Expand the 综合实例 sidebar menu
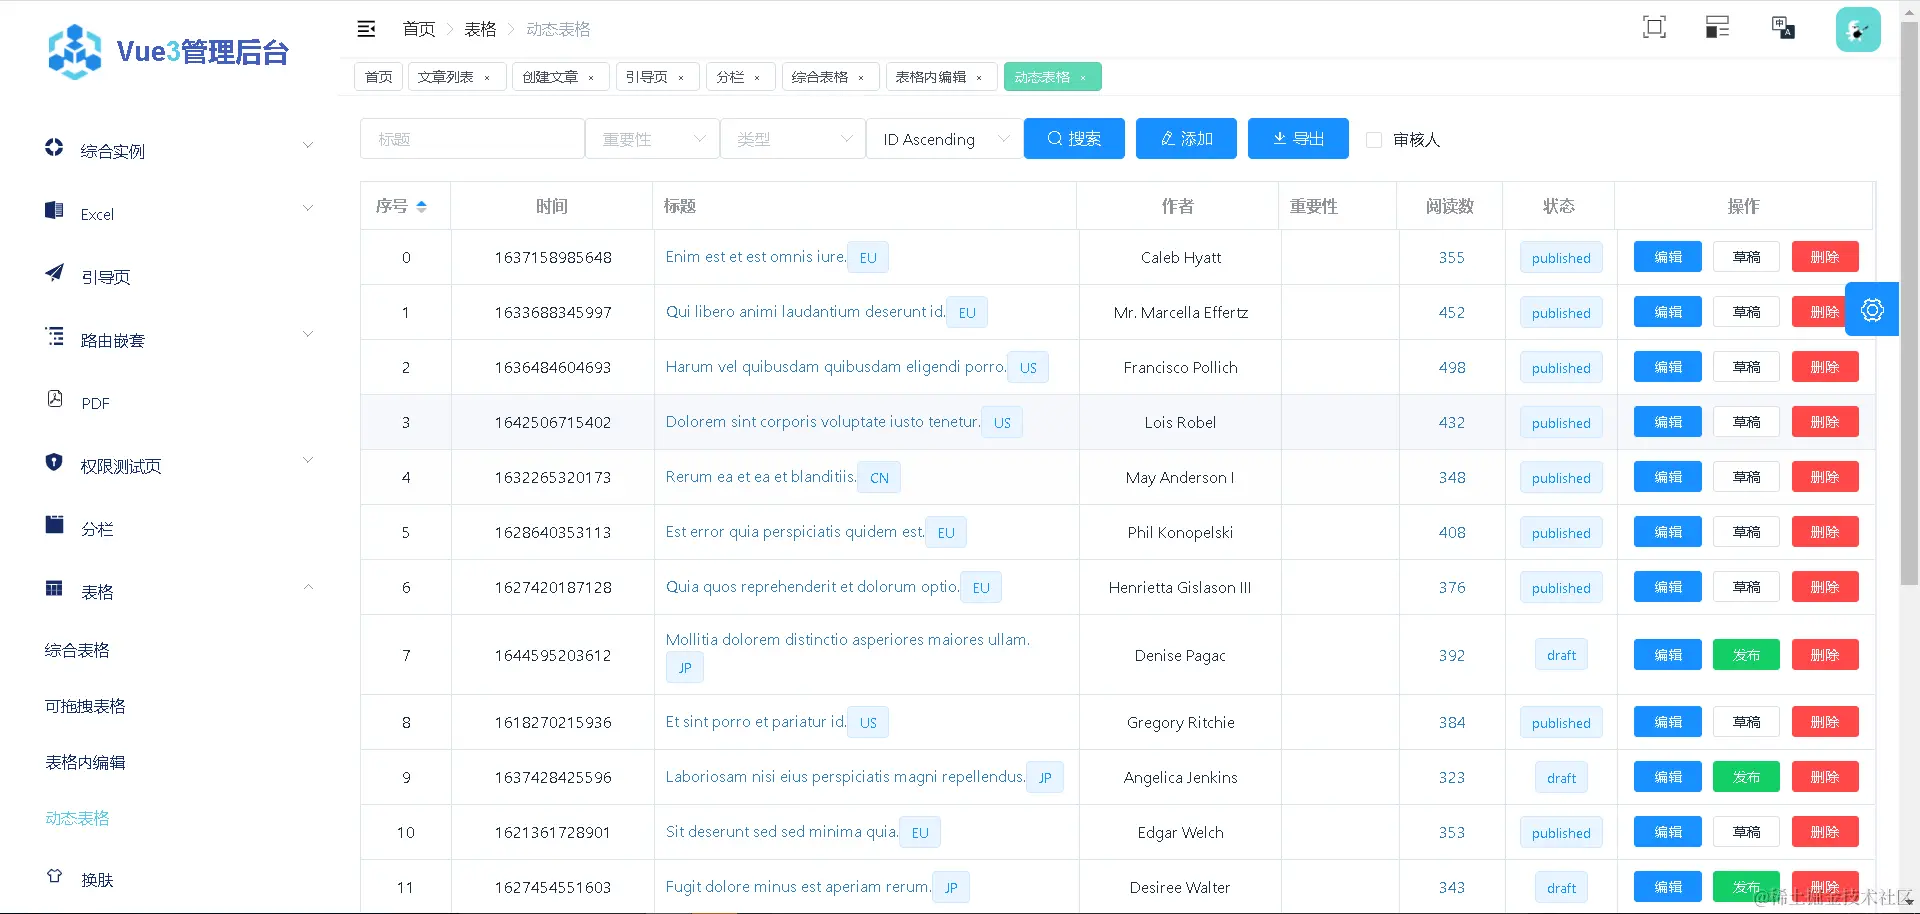This screenshot has height=914, width=1920. 308,145
